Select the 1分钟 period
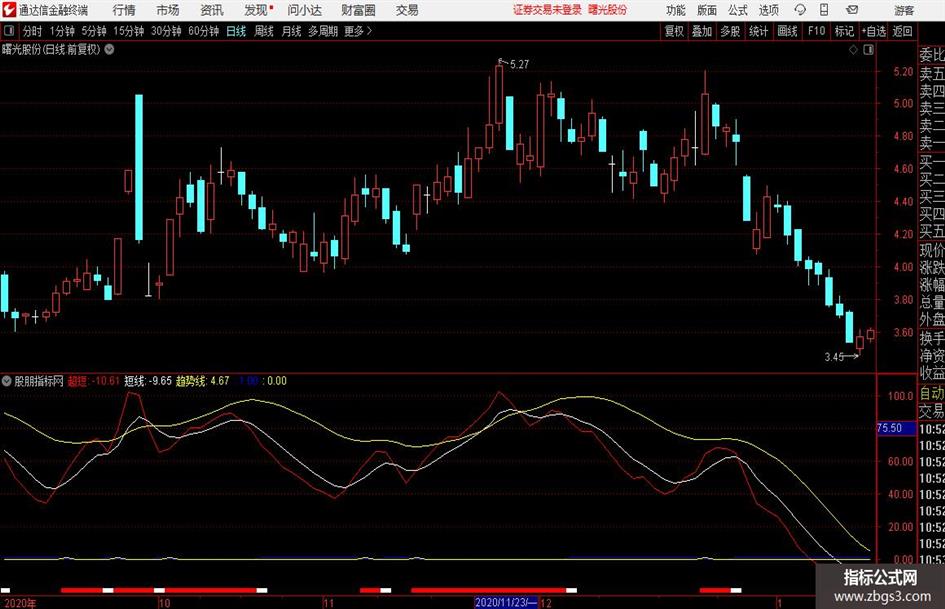 [x=62, y=31]
